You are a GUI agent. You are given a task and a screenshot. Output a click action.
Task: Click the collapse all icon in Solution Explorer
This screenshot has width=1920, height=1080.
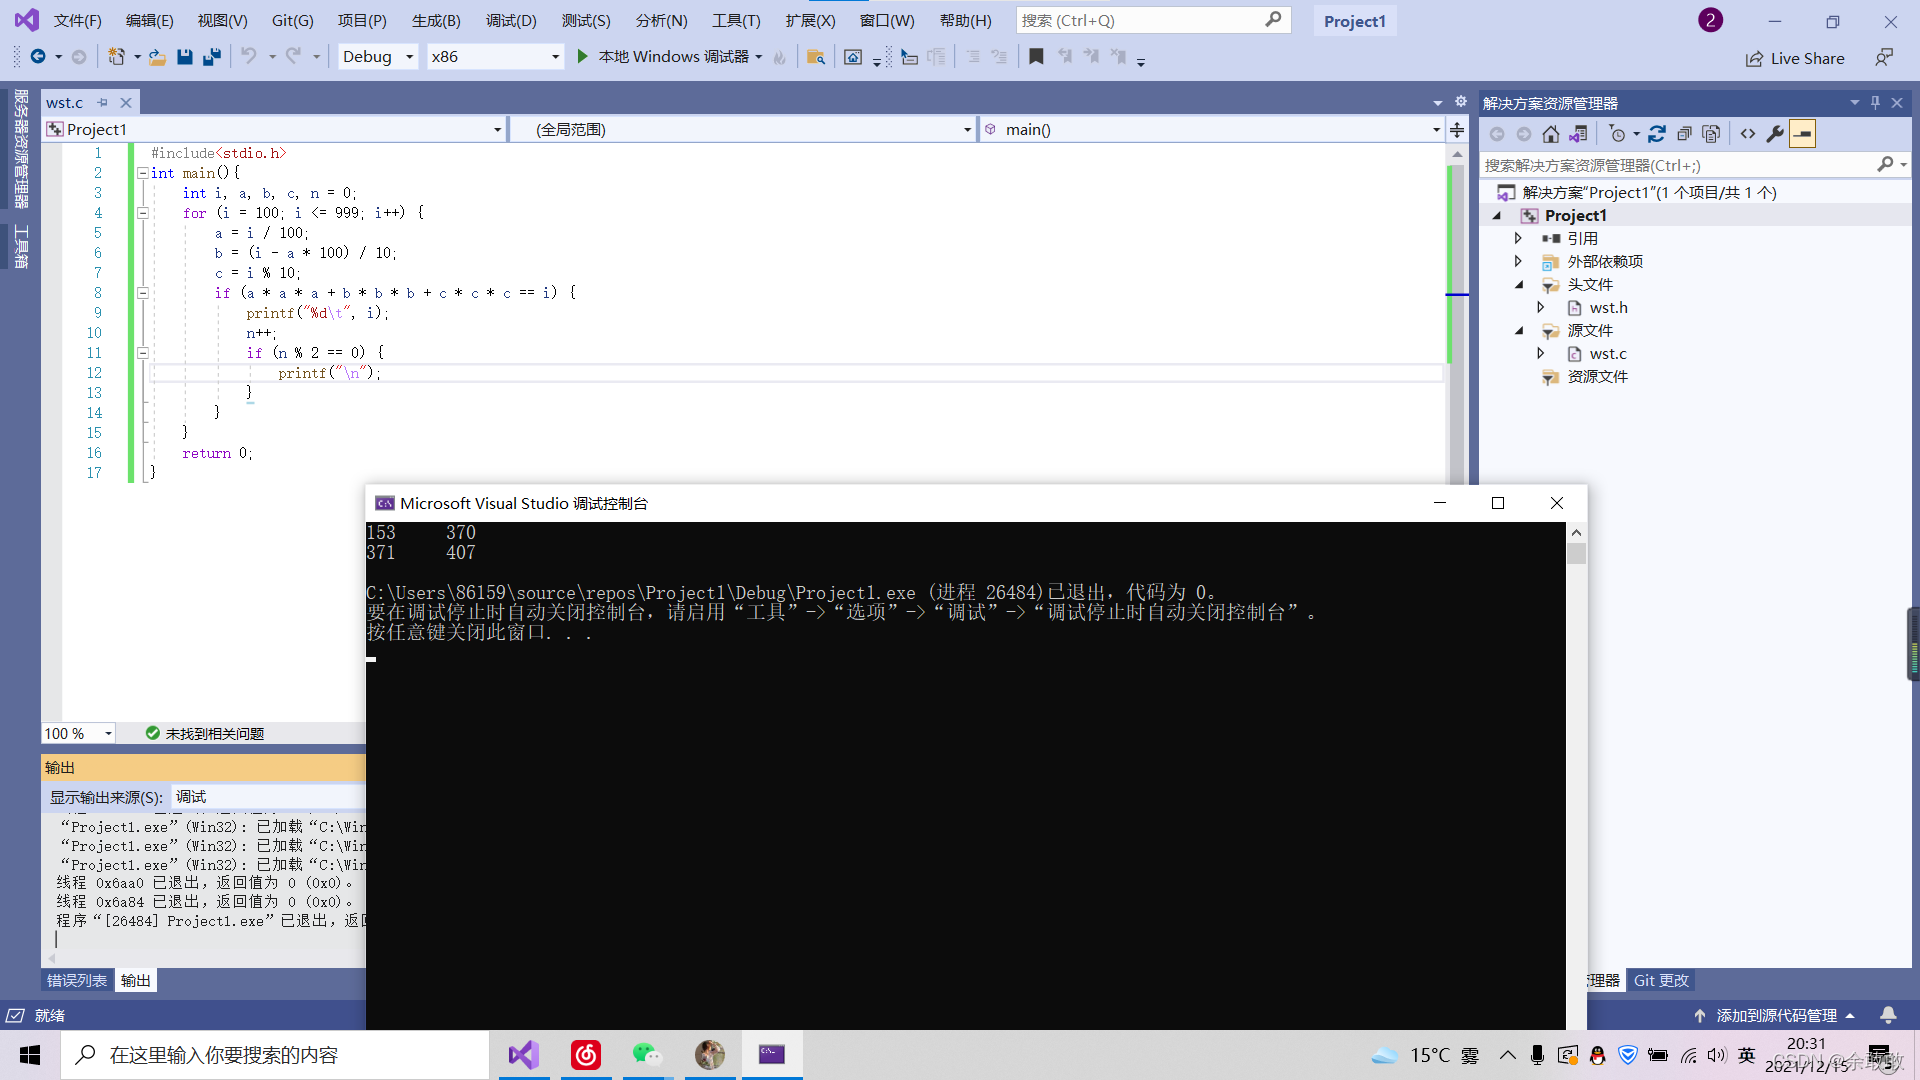point(1684,134)
